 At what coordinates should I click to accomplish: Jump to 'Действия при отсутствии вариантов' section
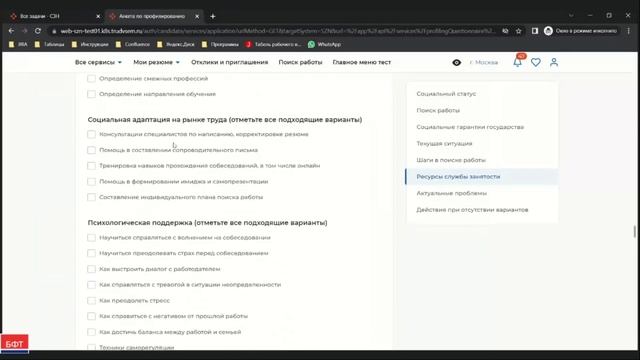(472, 210)
